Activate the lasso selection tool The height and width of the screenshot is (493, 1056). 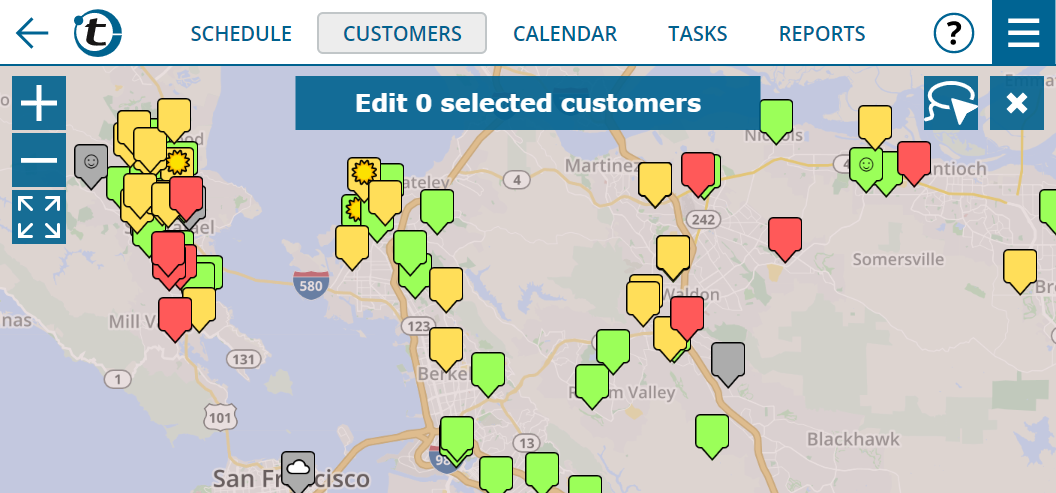951,103
